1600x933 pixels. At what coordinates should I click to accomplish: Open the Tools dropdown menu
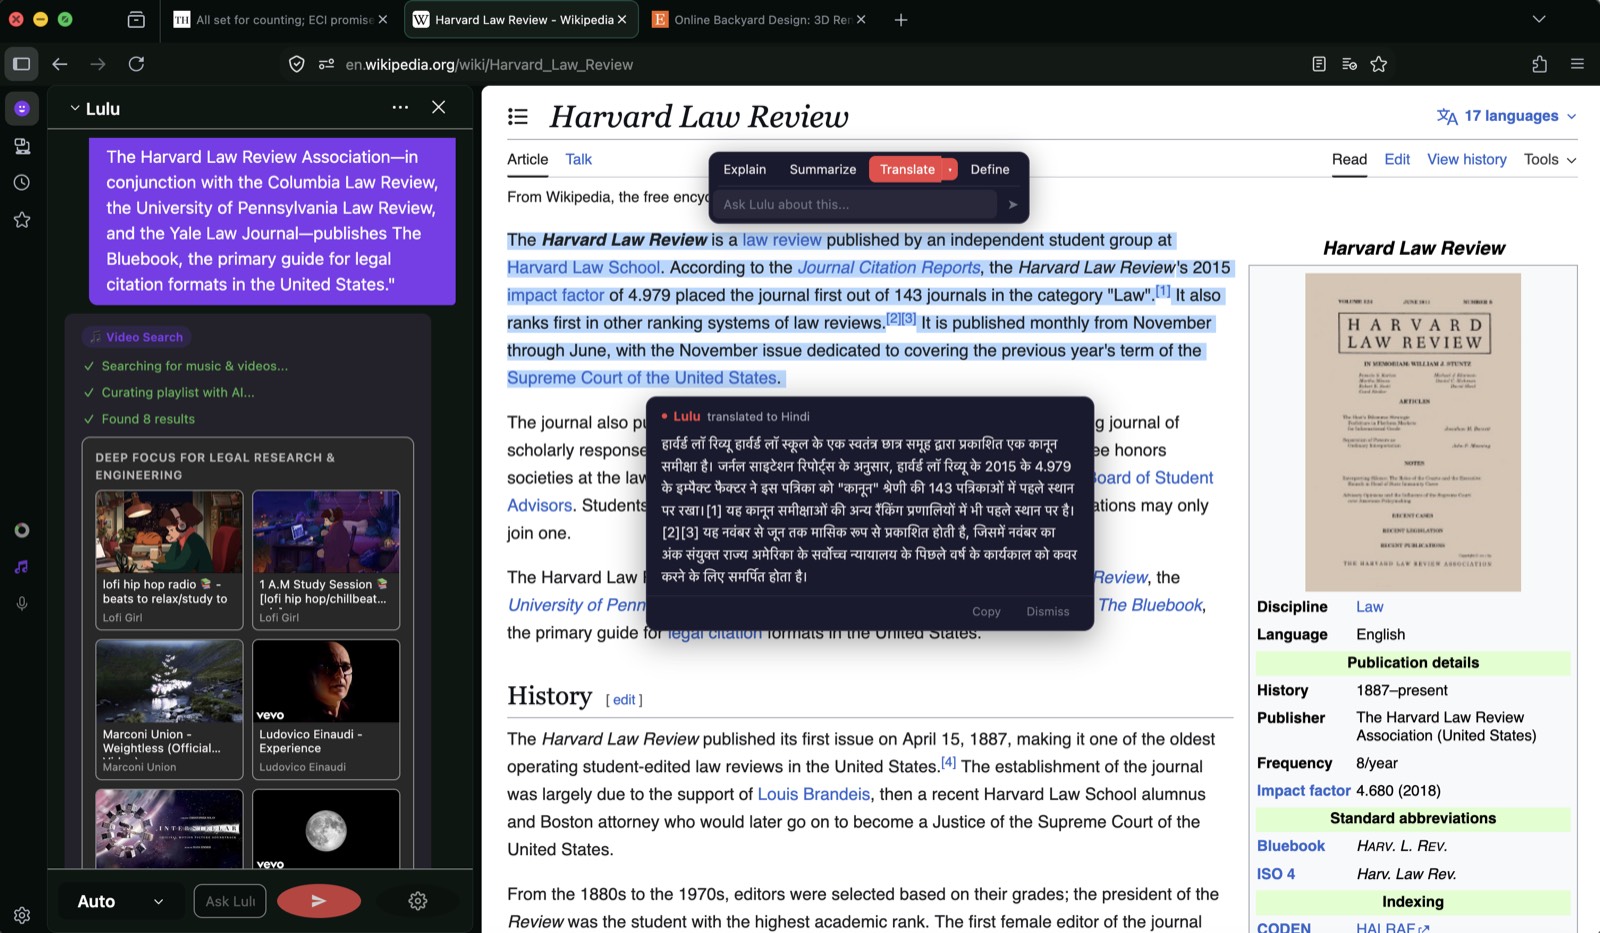[x=1550, y=159]
